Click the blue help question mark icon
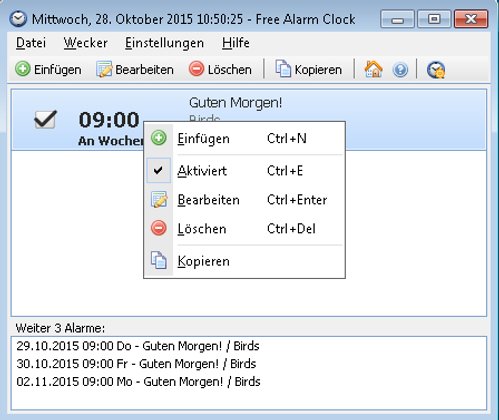 click(x=400, y=70)
